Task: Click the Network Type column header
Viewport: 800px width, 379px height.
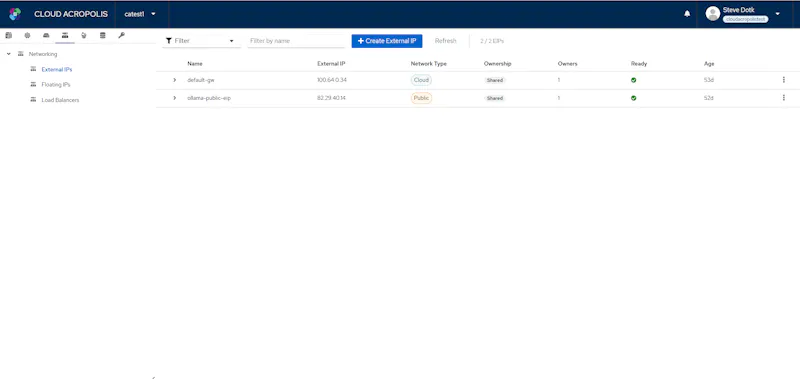Action: click(429, 64)
